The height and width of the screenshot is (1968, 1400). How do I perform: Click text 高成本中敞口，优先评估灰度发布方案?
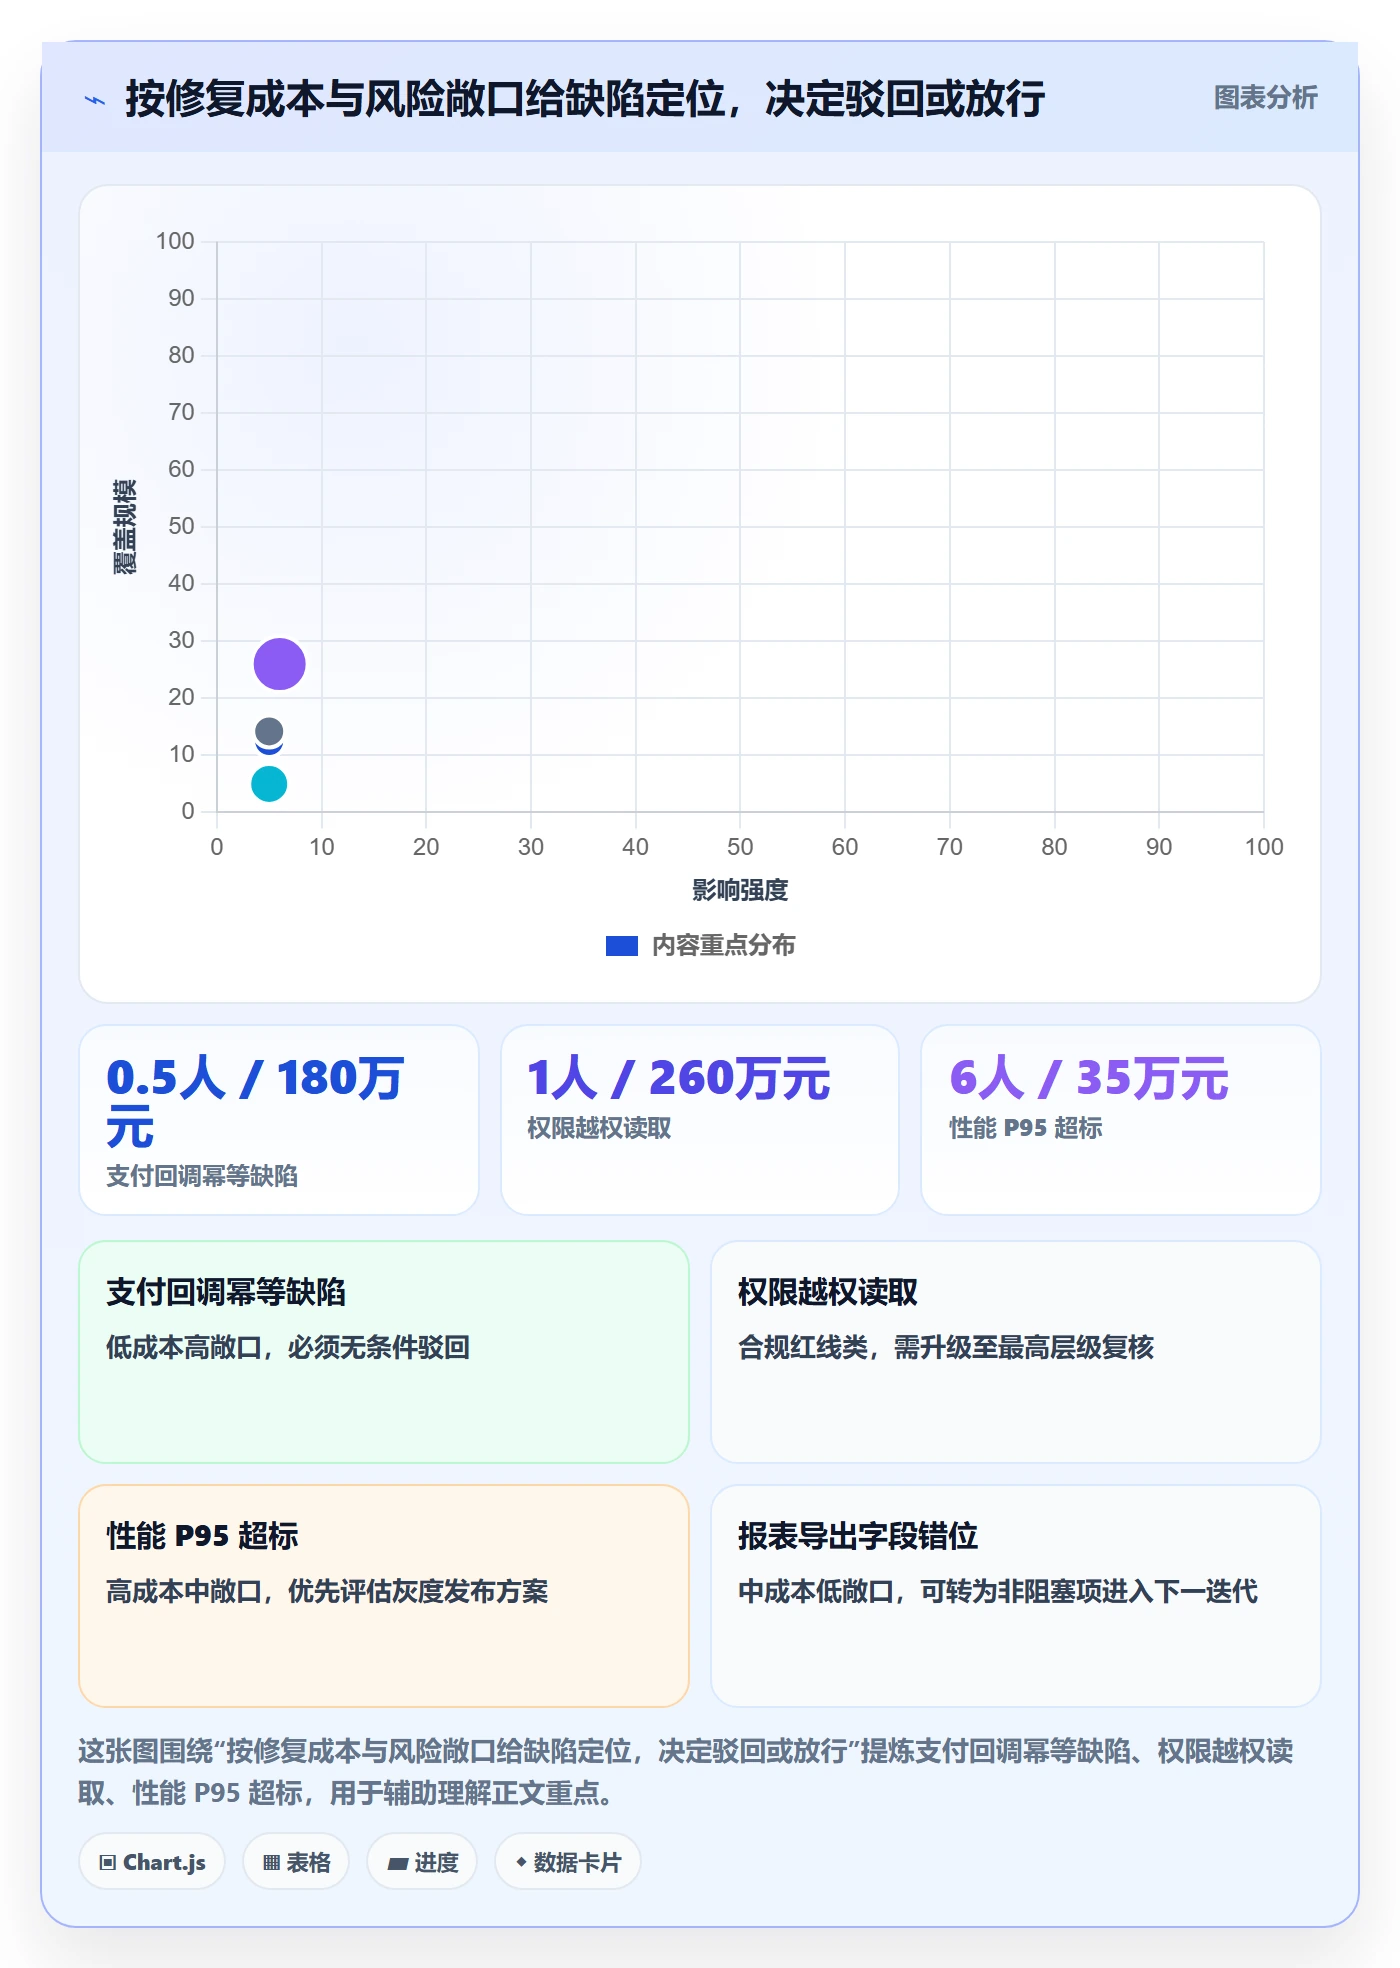point(327,1591)
